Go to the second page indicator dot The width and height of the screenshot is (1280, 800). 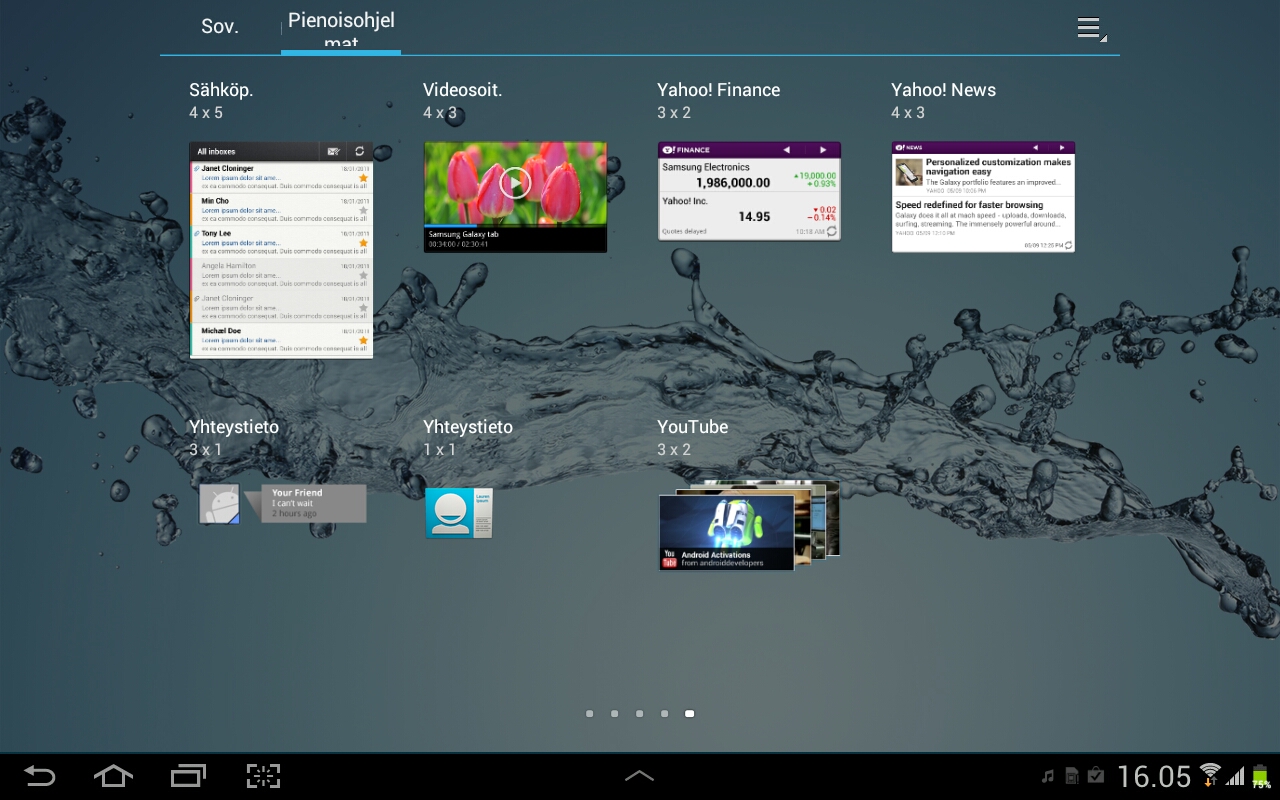tap(615, 714)
